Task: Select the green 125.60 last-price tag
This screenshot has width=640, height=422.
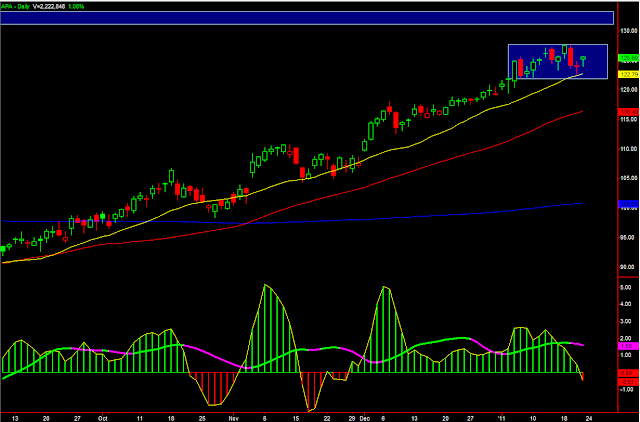Action: tap(629, 58)
